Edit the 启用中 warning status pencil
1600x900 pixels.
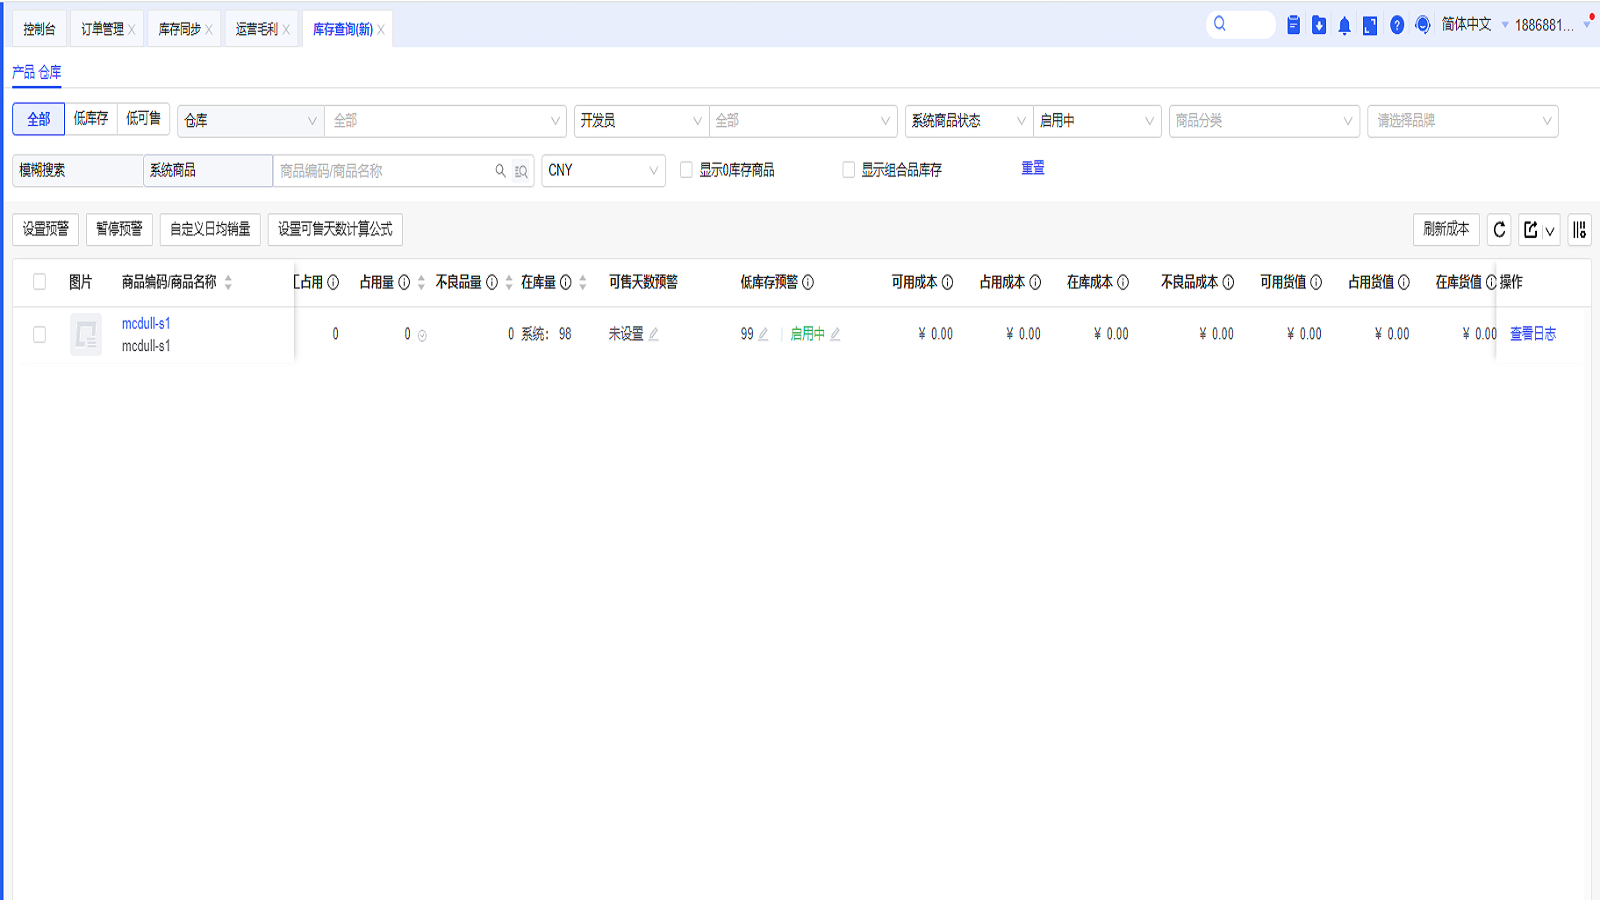click(x=835, y=334)
